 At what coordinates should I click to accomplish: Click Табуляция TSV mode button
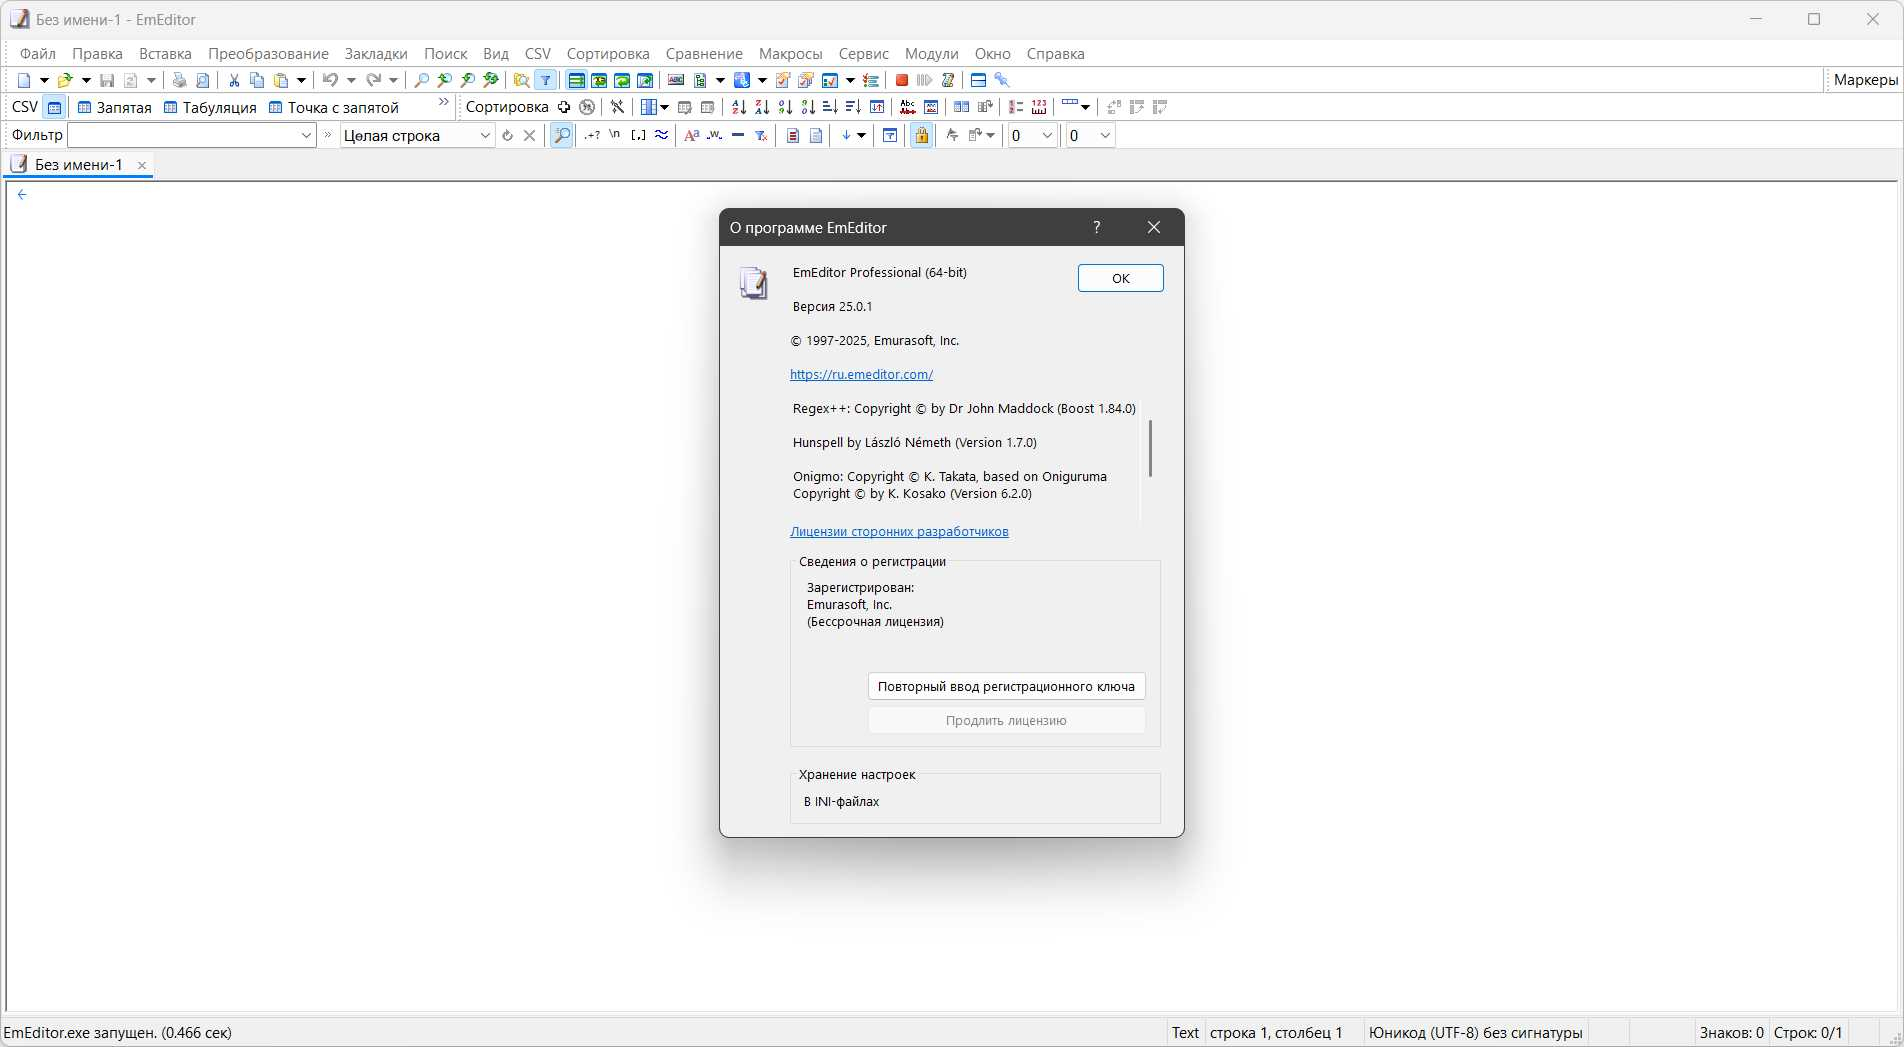point(210,107)
